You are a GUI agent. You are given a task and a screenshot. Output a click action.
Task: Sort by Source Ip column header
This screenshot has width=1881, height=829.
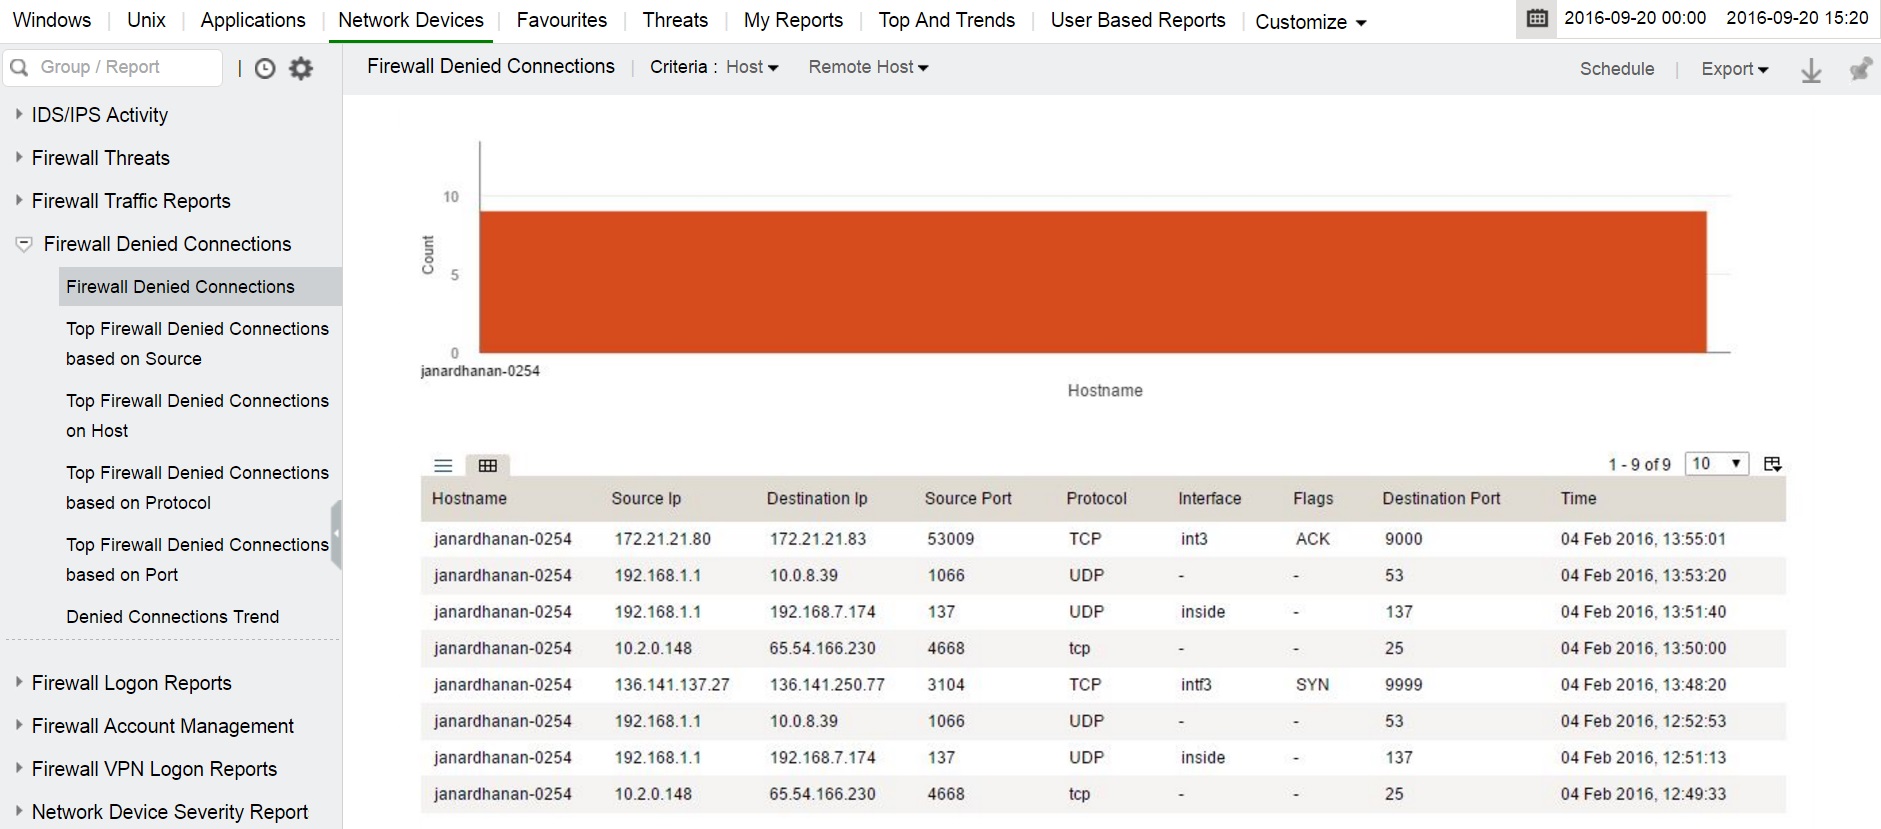click(x=646, y=499)
